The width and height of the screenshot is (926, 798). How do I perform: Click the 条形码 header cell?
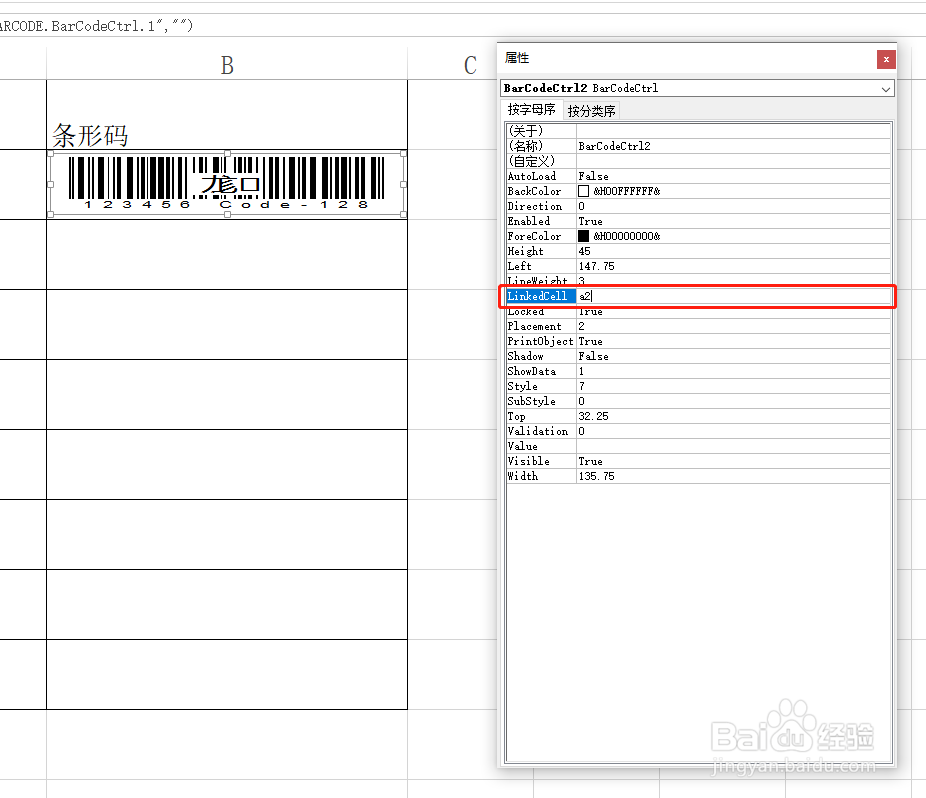pos(227,115)
